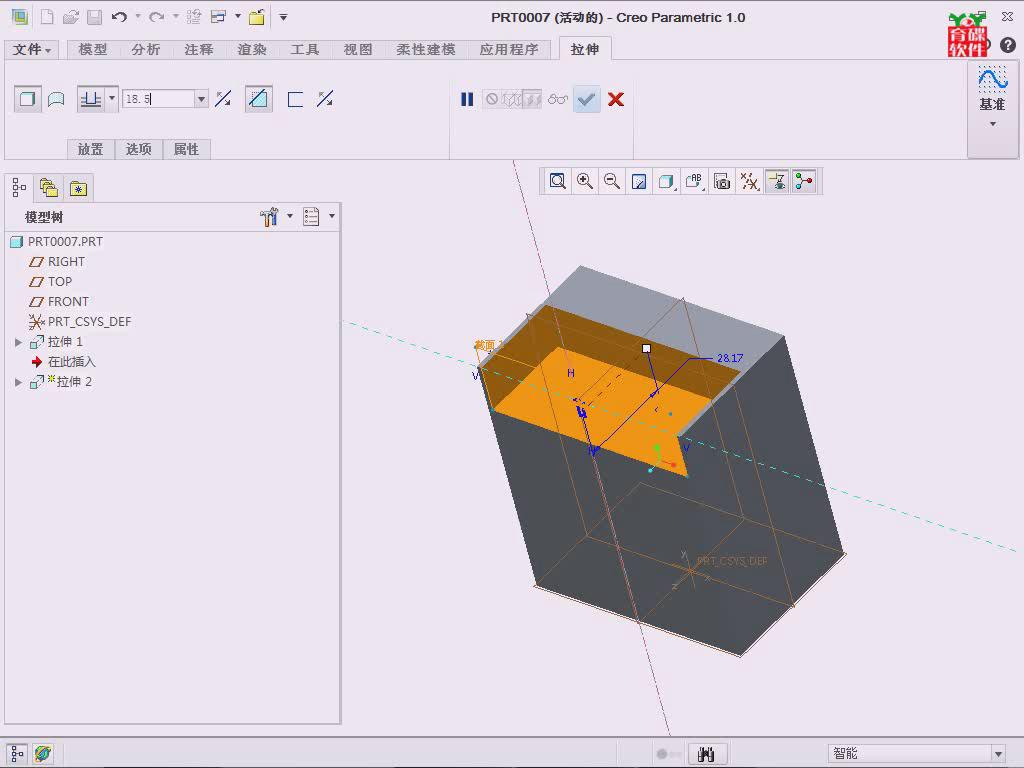Switch to the 模型 ribbon tab
Viewport: 1024px width, 768px height.
tap(93, 50)
